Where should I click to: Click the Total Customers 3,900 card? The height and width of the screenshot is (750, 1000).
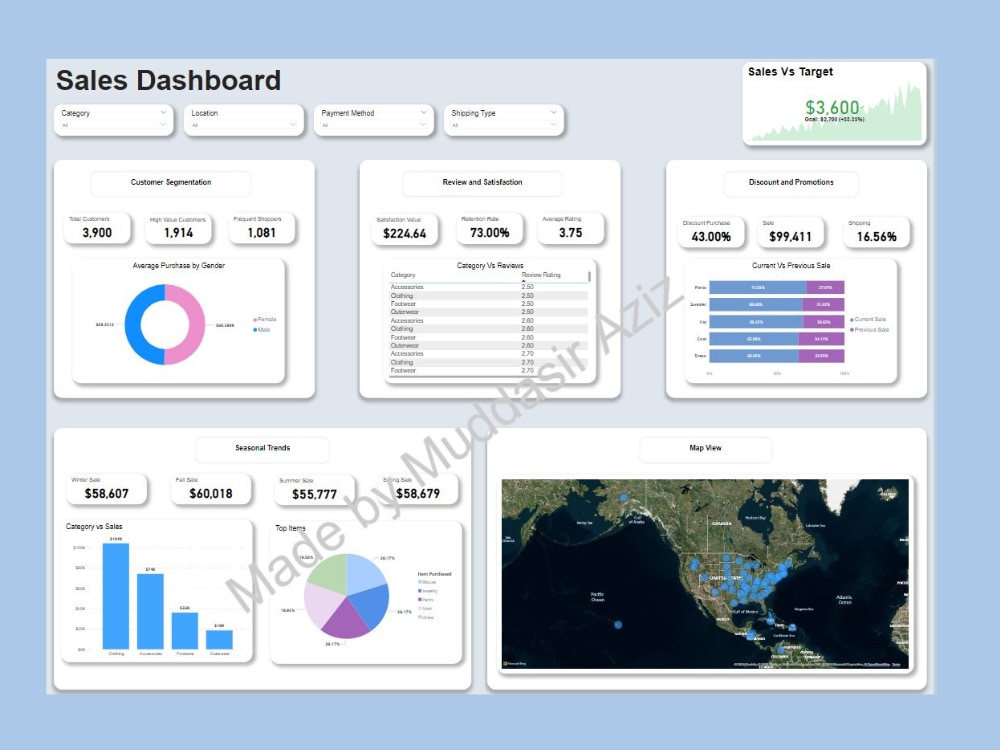click(97, 228)
